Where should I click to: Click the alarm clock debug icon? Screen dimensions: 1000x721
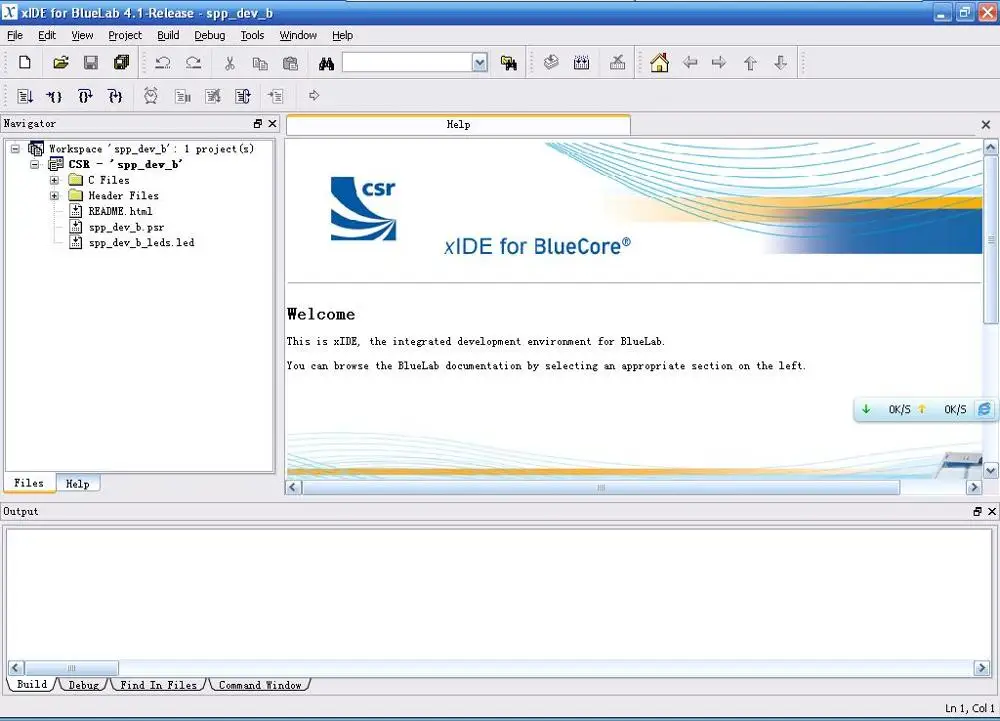coord(151,96)
